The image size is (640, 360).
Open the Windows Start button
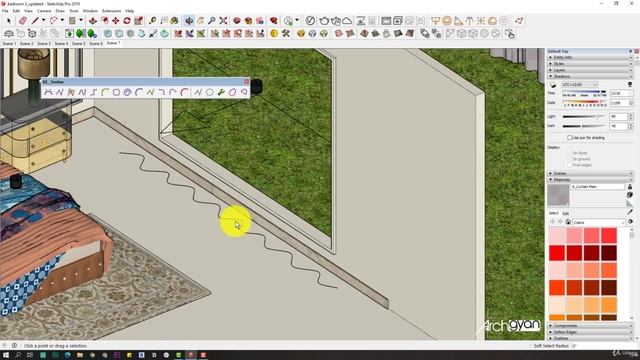6,355
